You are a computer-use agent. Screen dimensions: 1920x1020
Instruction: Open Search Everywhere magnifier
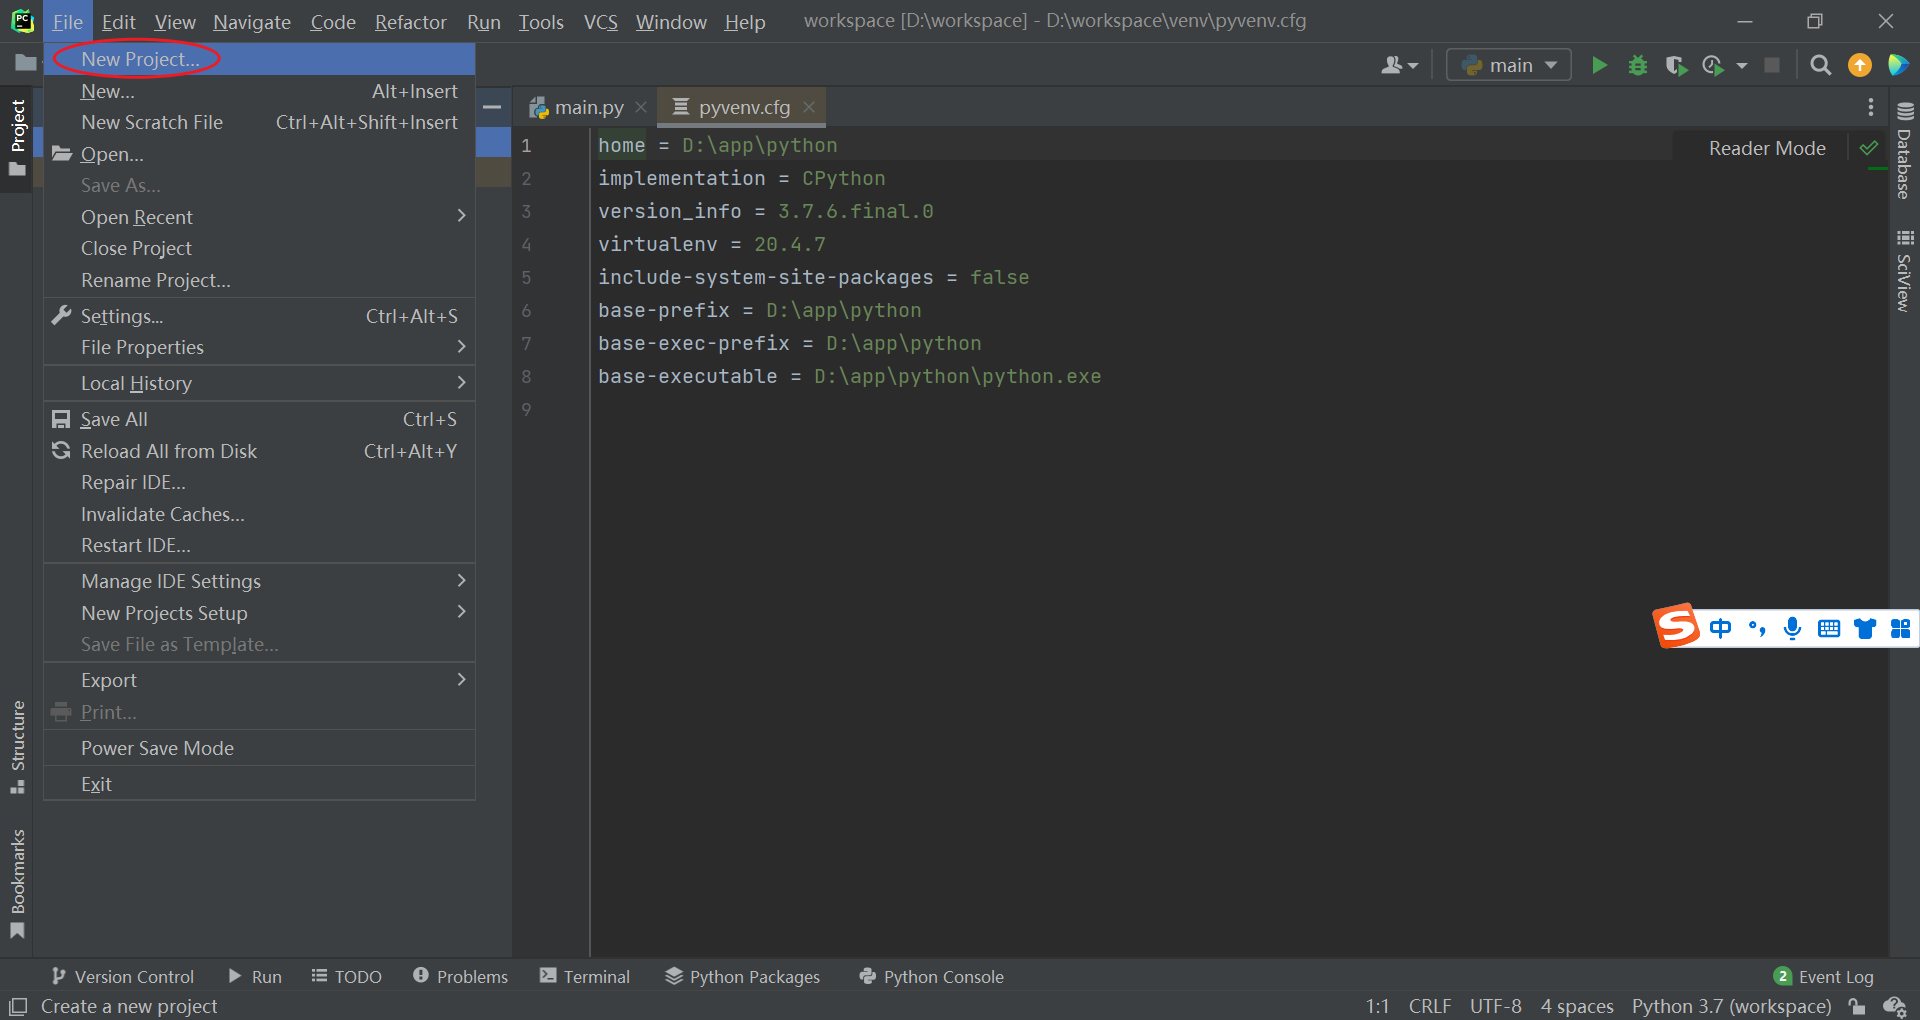point(1821,65)
